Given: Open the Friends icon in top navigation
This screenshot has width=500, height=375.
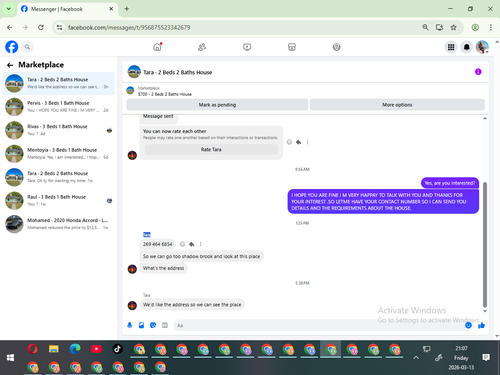Looking at the screenshot, I should 202,47.
